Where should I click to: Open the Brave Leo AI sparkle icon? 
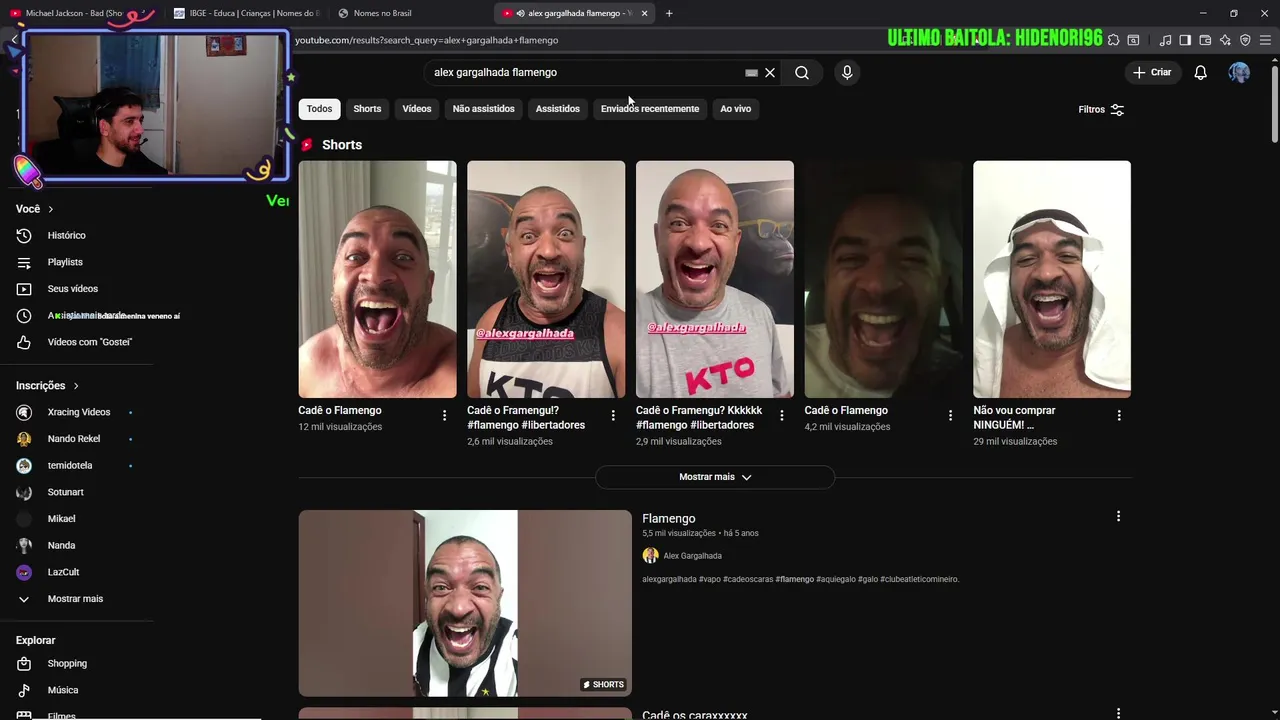1225,40
